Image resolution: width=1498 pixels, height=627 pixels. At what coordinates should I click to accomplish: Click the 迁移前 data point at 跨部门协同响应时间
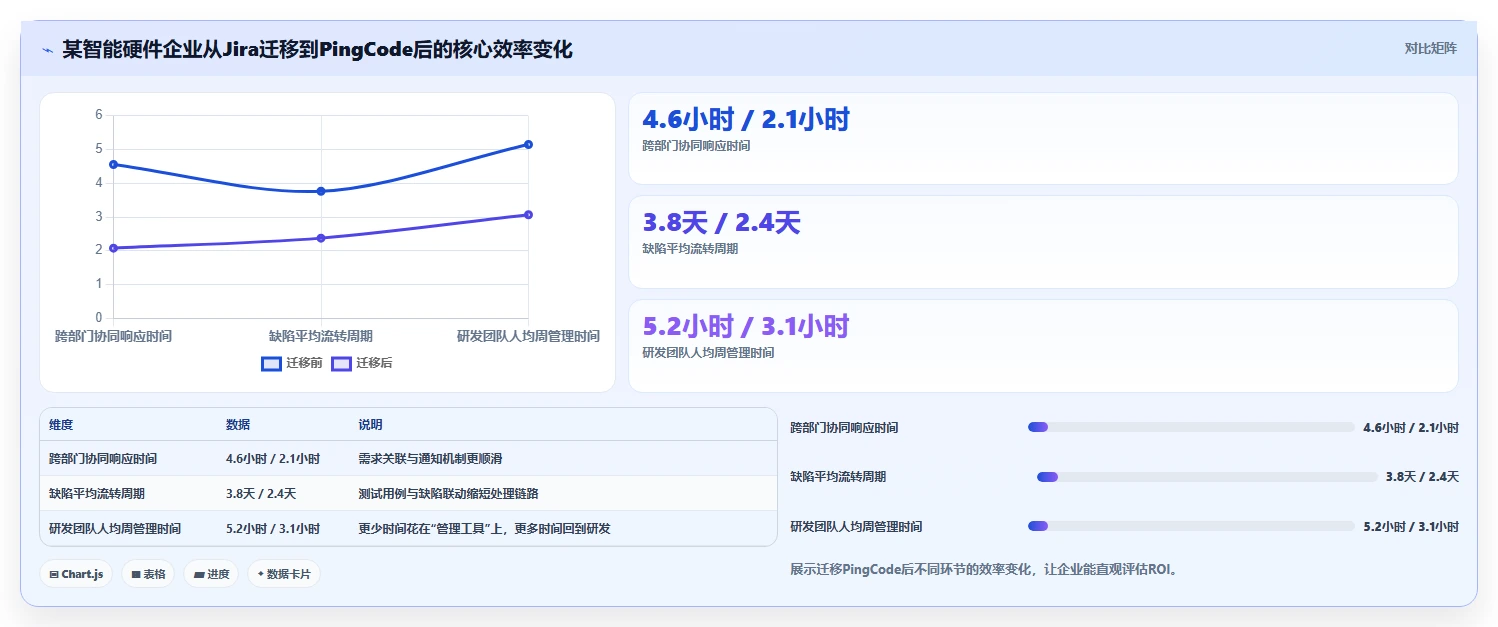point(113,164)
